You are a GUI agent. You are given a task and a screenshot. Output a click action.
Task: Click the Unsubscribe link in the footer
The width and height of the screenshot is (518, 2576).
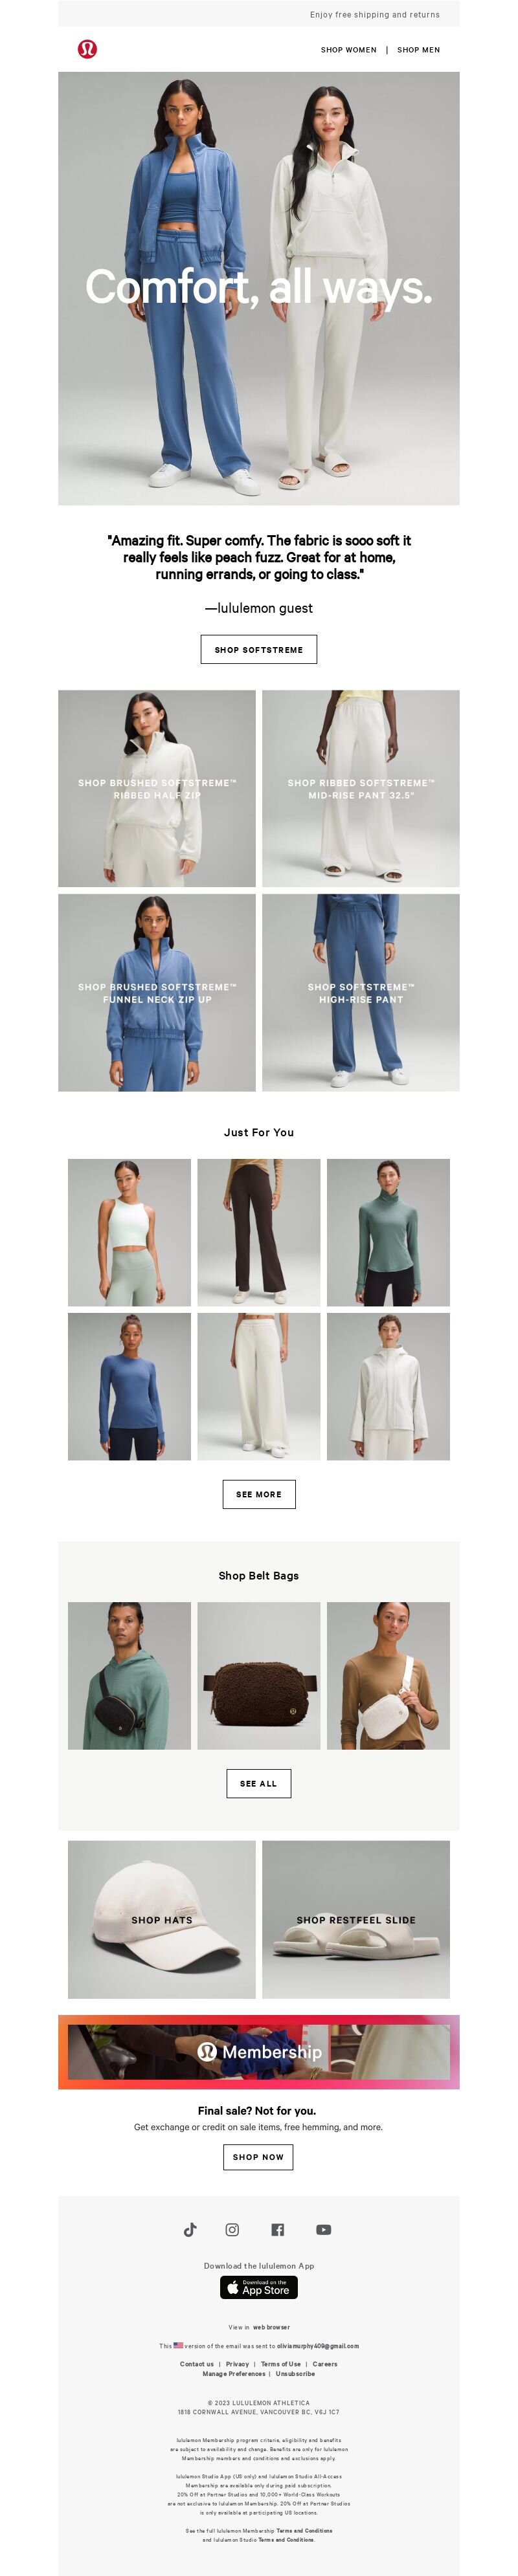click(x=295, y=2373)
